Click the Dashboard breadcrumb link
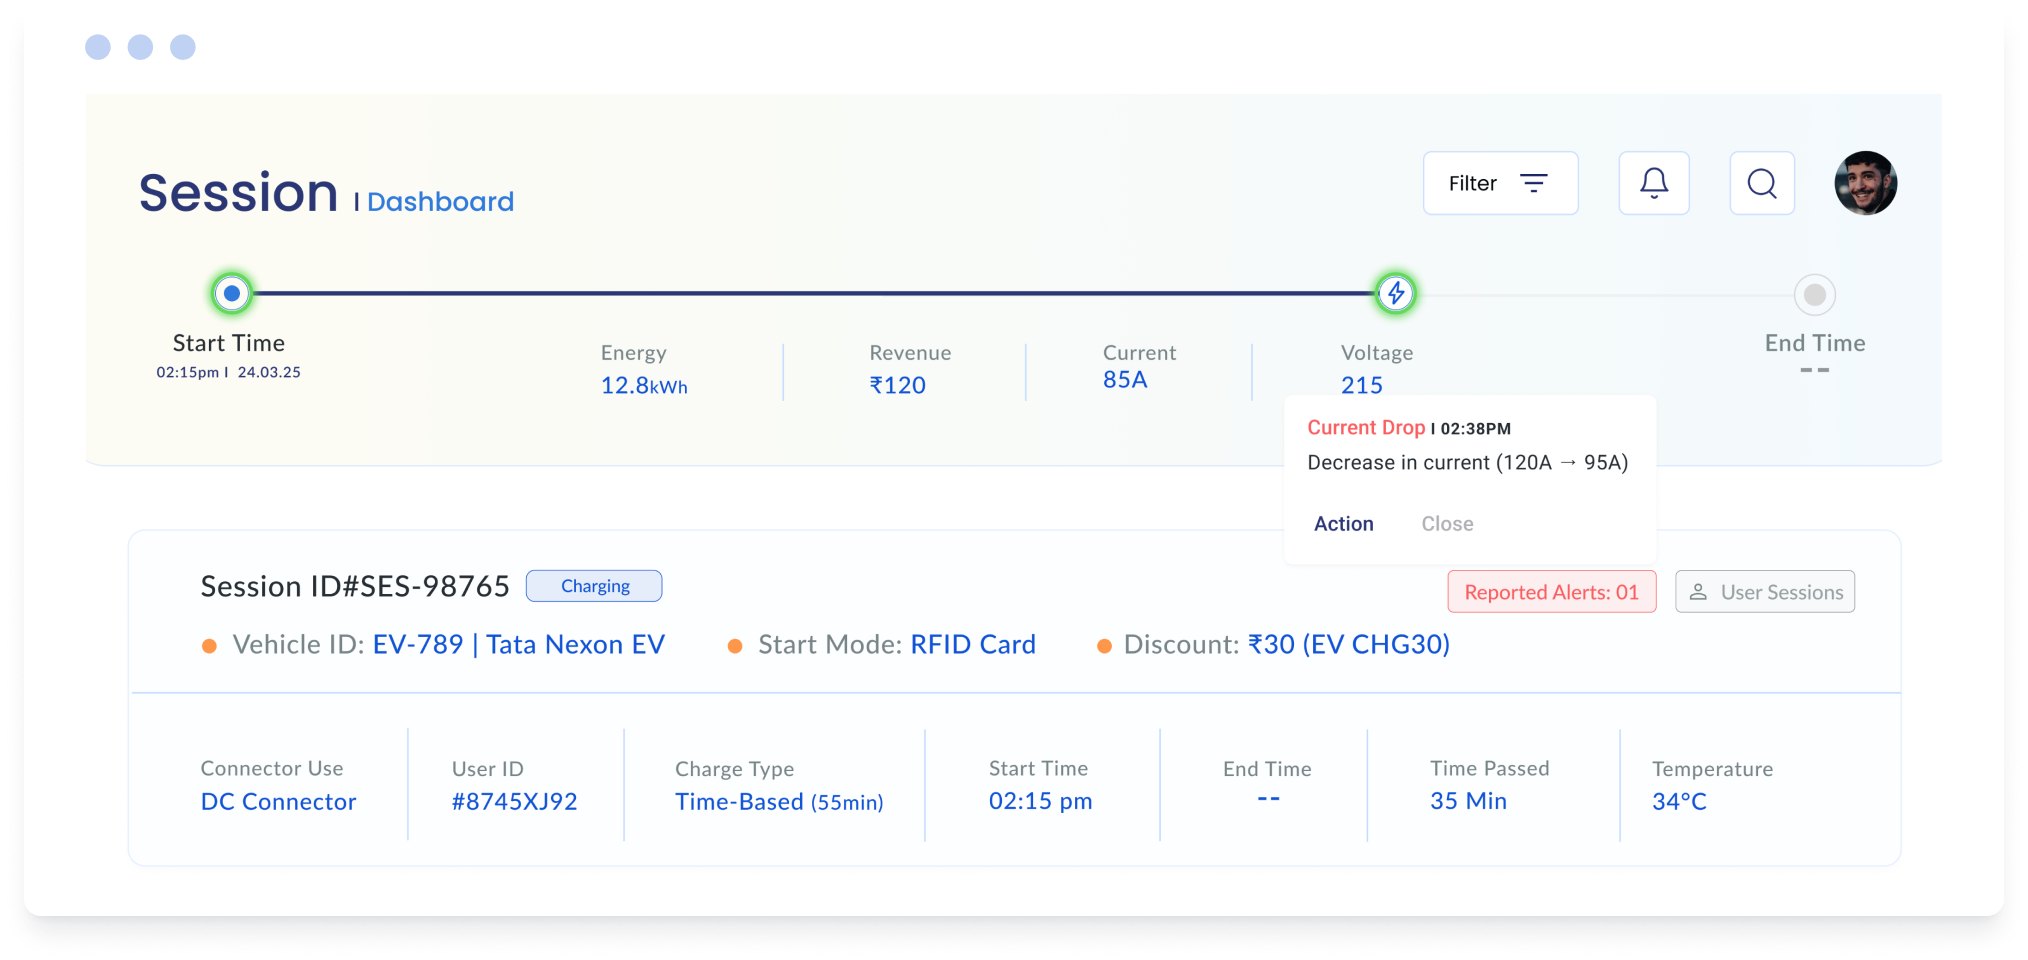Image resolution: width=2028 pixels, height=960 pixels. pyautogui.click(x=440, y=202)
